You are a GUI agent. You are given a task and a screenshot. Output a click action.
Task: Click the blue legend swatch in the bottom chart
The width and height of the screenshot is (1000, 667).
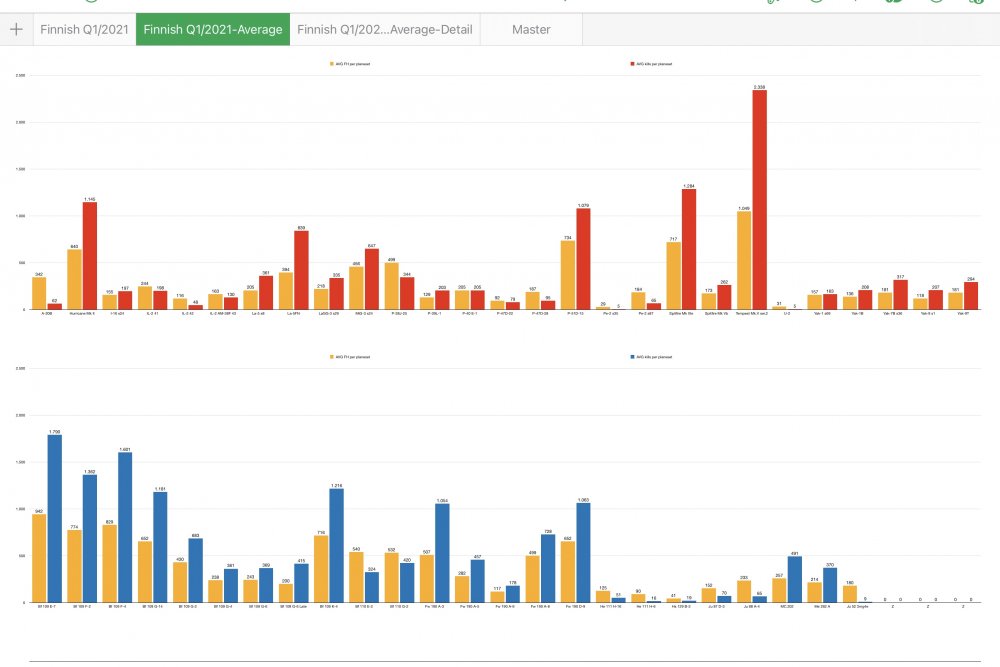coord(633,356)
